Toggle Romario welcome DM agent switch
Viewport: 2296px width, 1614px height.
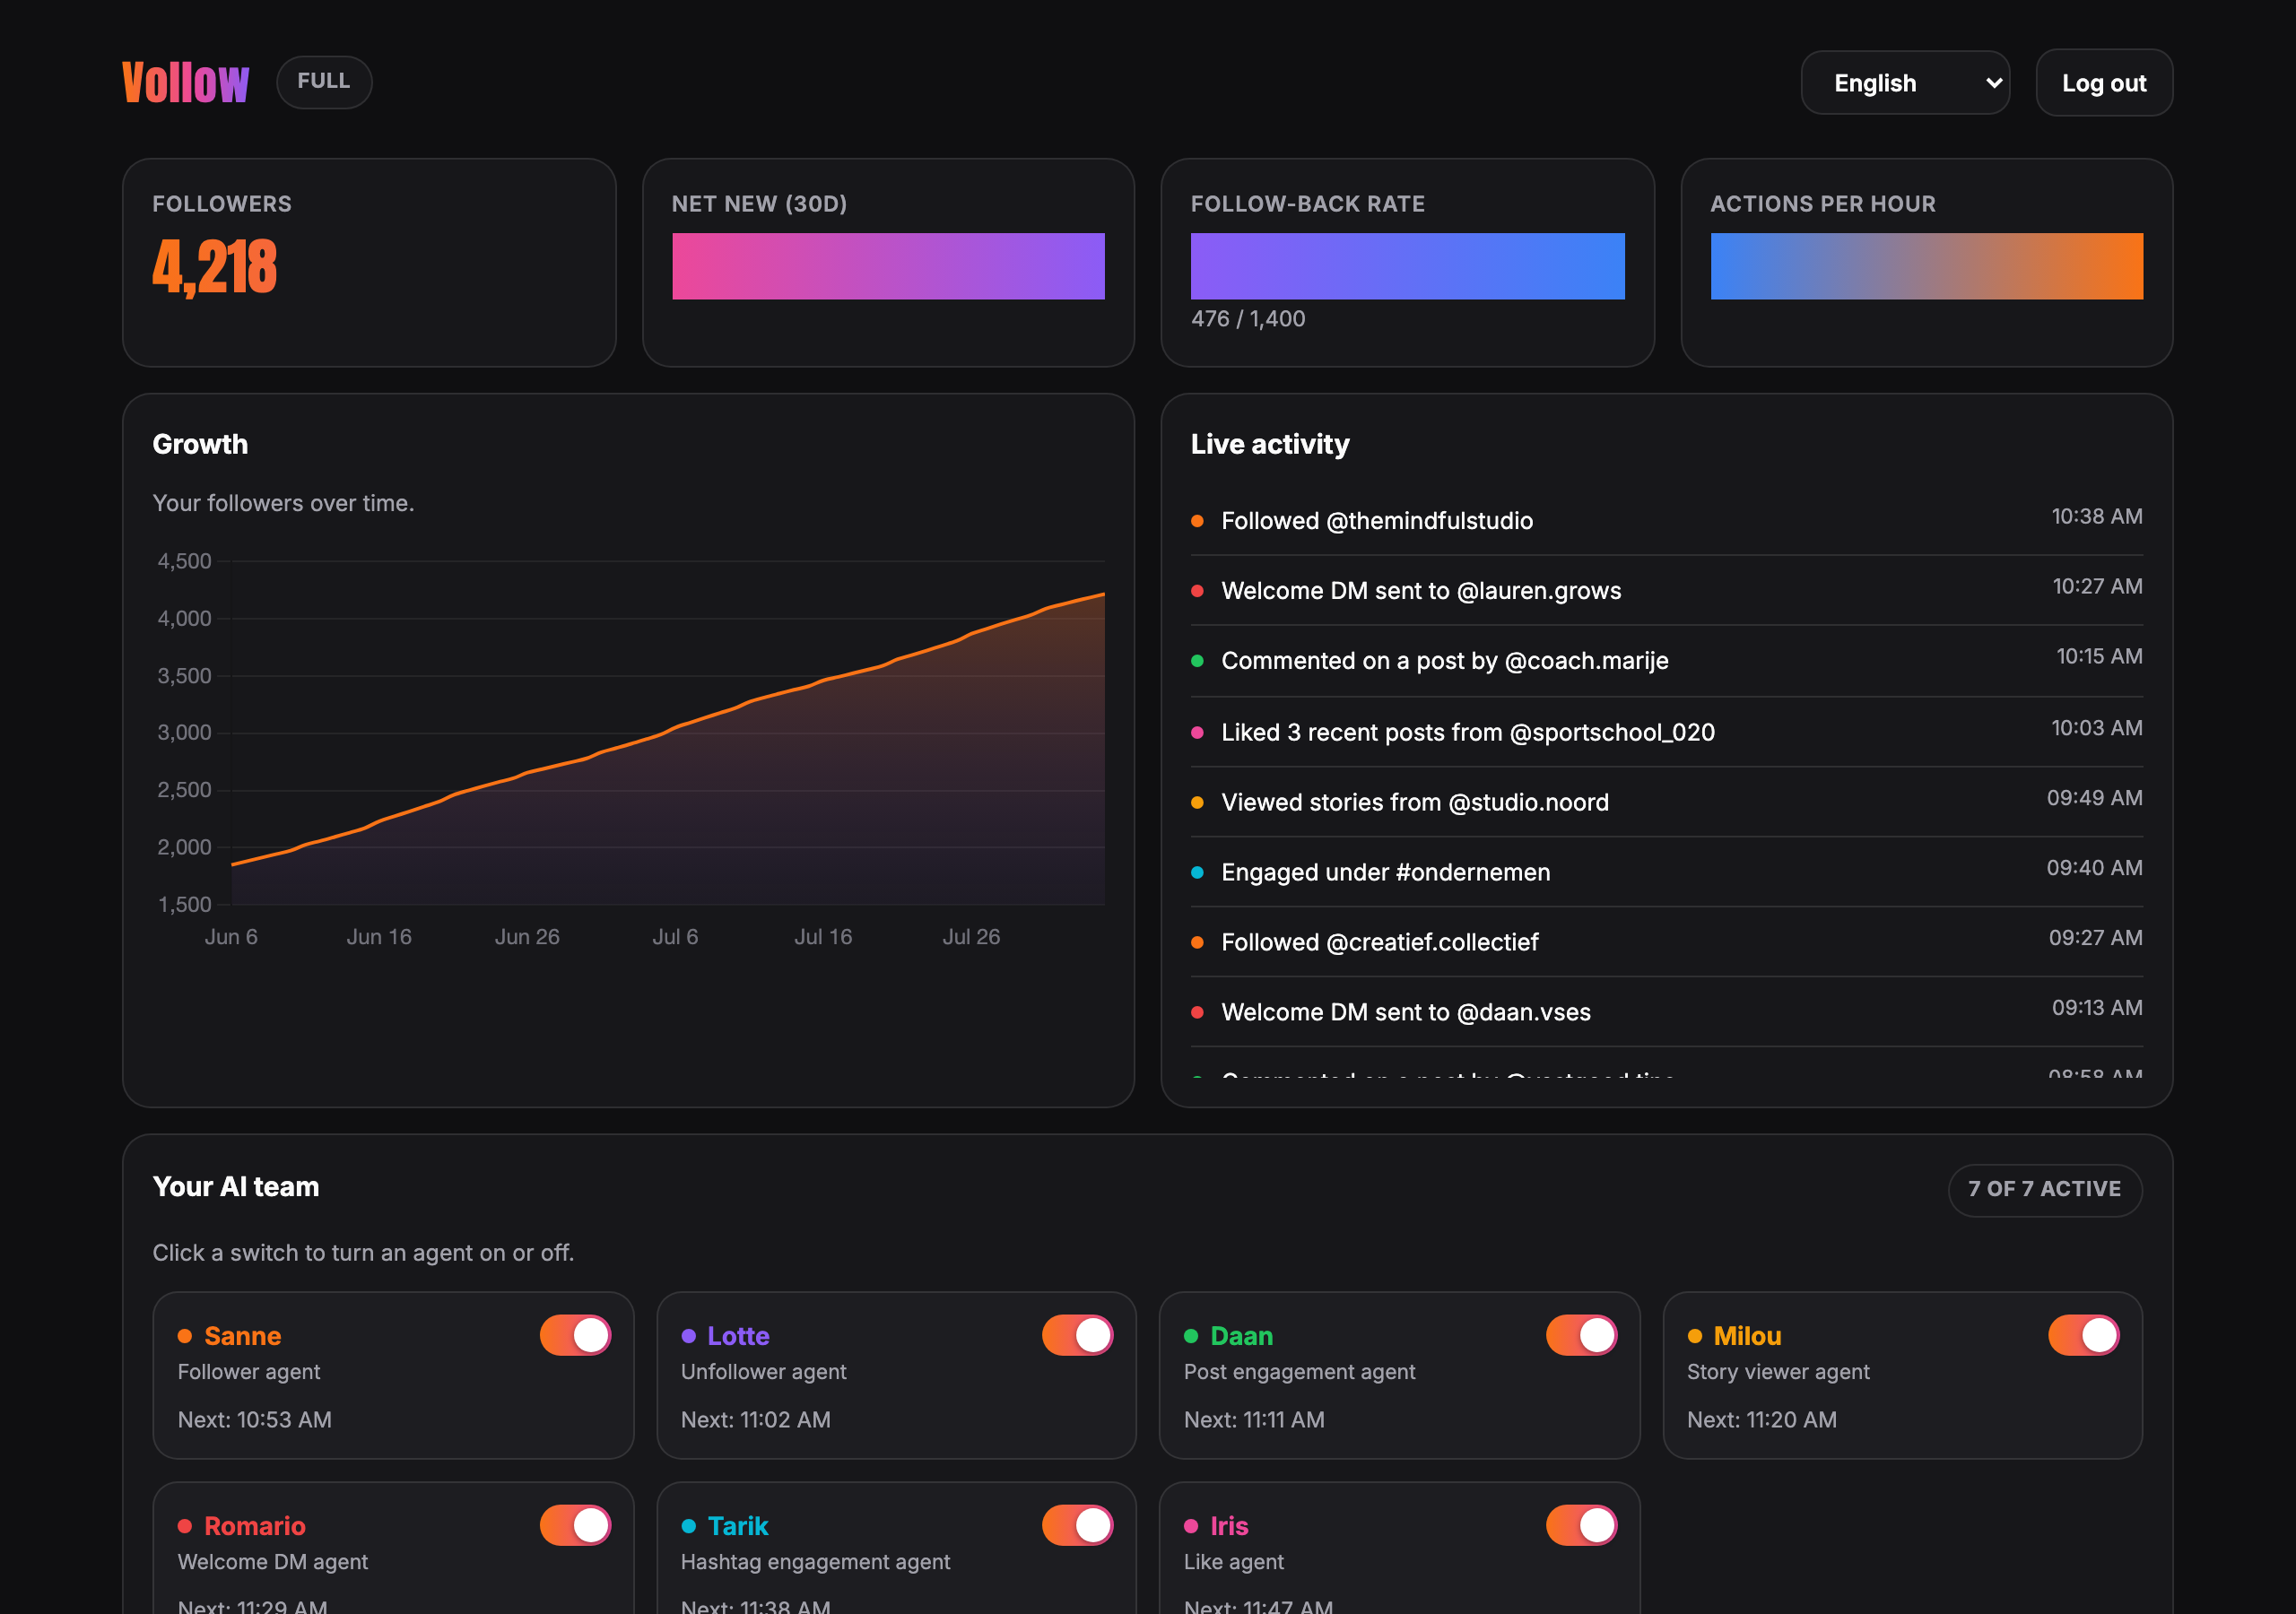click(575, 1525)
